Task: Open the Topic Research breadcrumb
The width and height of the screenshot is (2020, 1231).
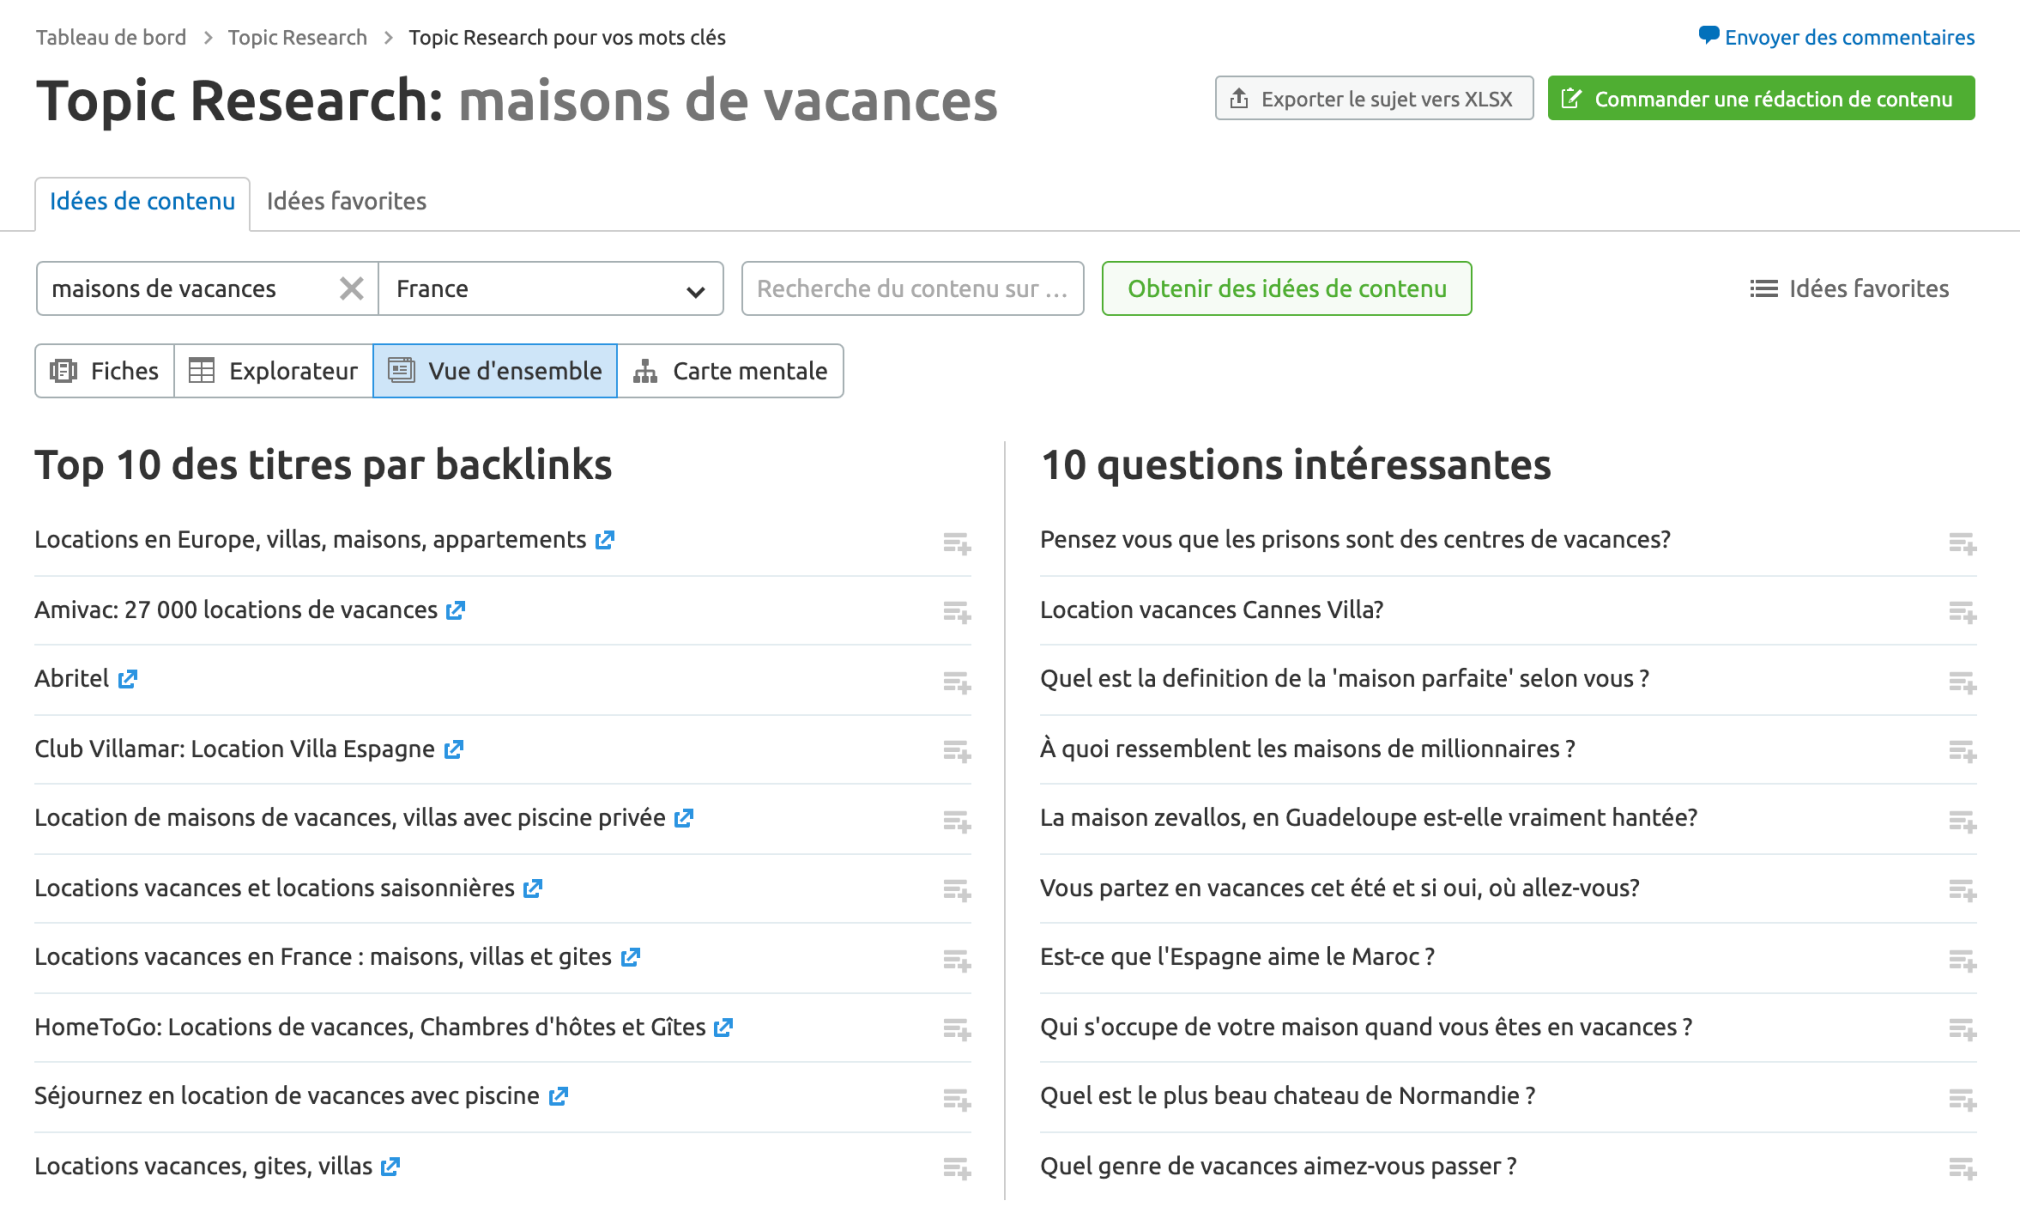Action: (x=297, y=37)
